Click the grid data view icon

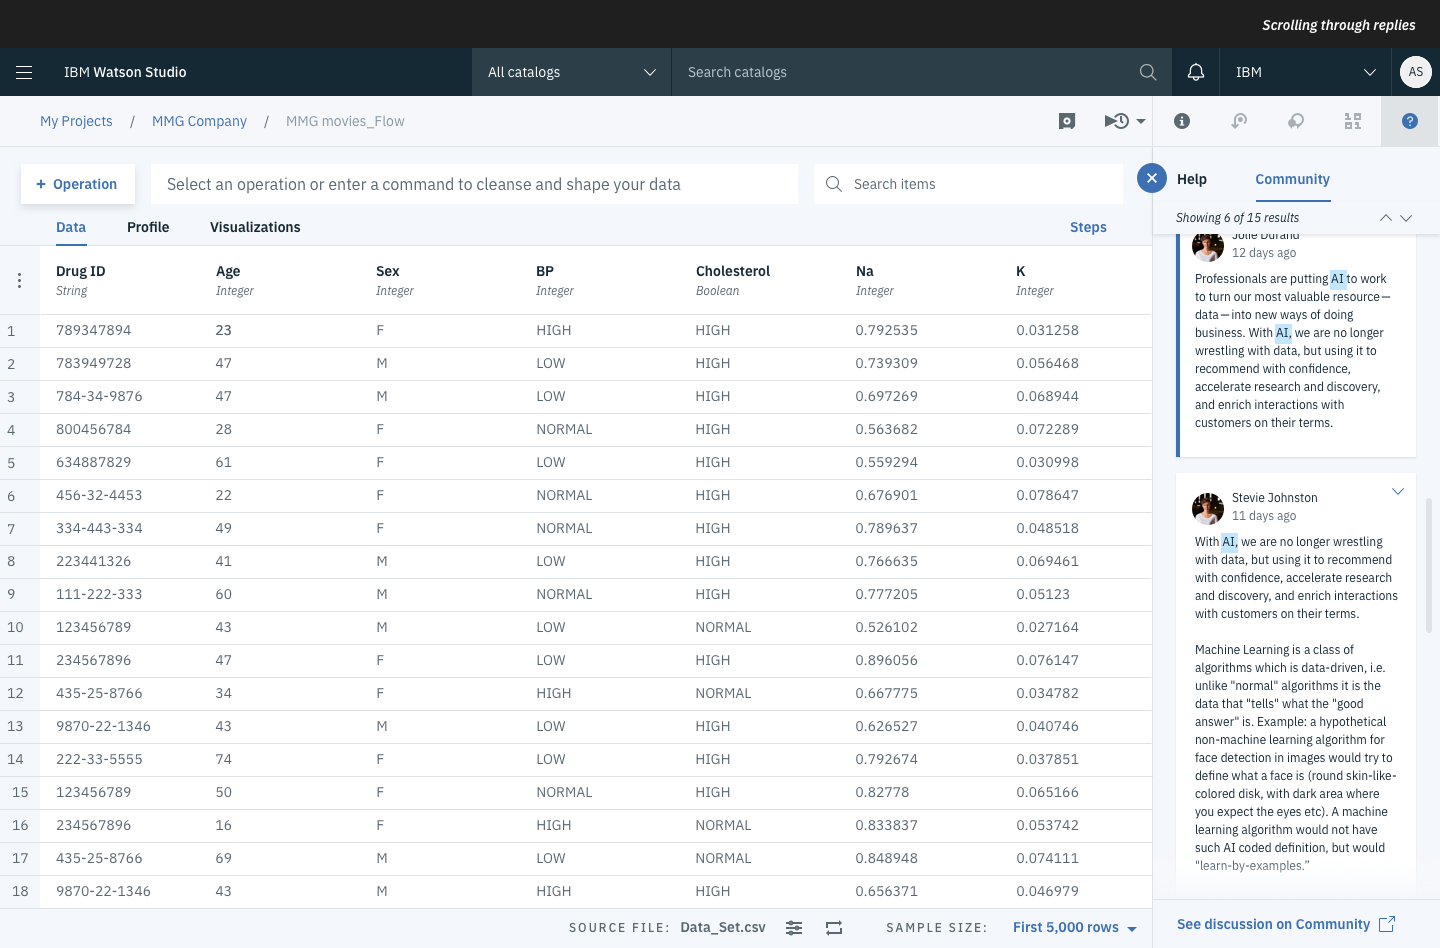pyautogui.click(x=1352, y=121)
